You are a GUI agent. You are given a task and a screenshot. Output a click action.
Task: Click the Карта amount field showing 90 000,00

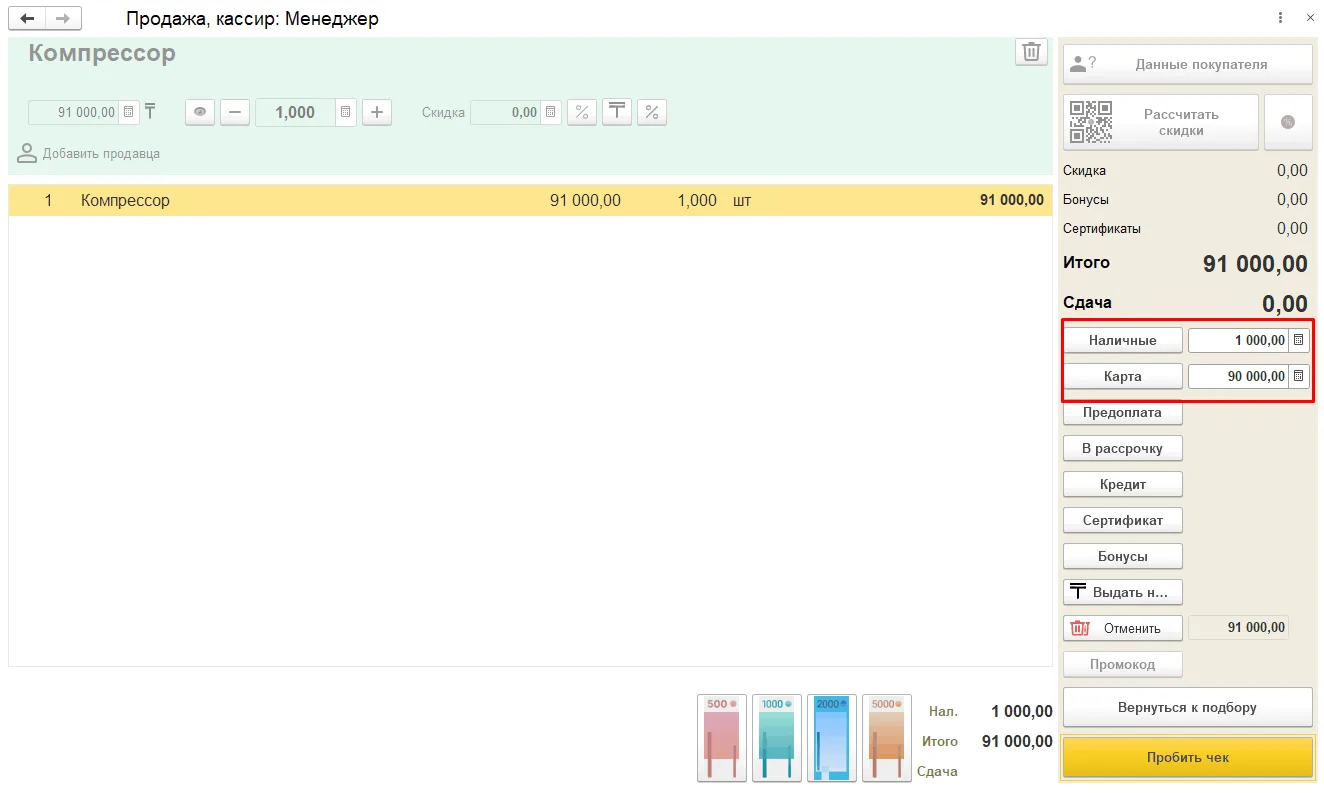[1238, 376]
